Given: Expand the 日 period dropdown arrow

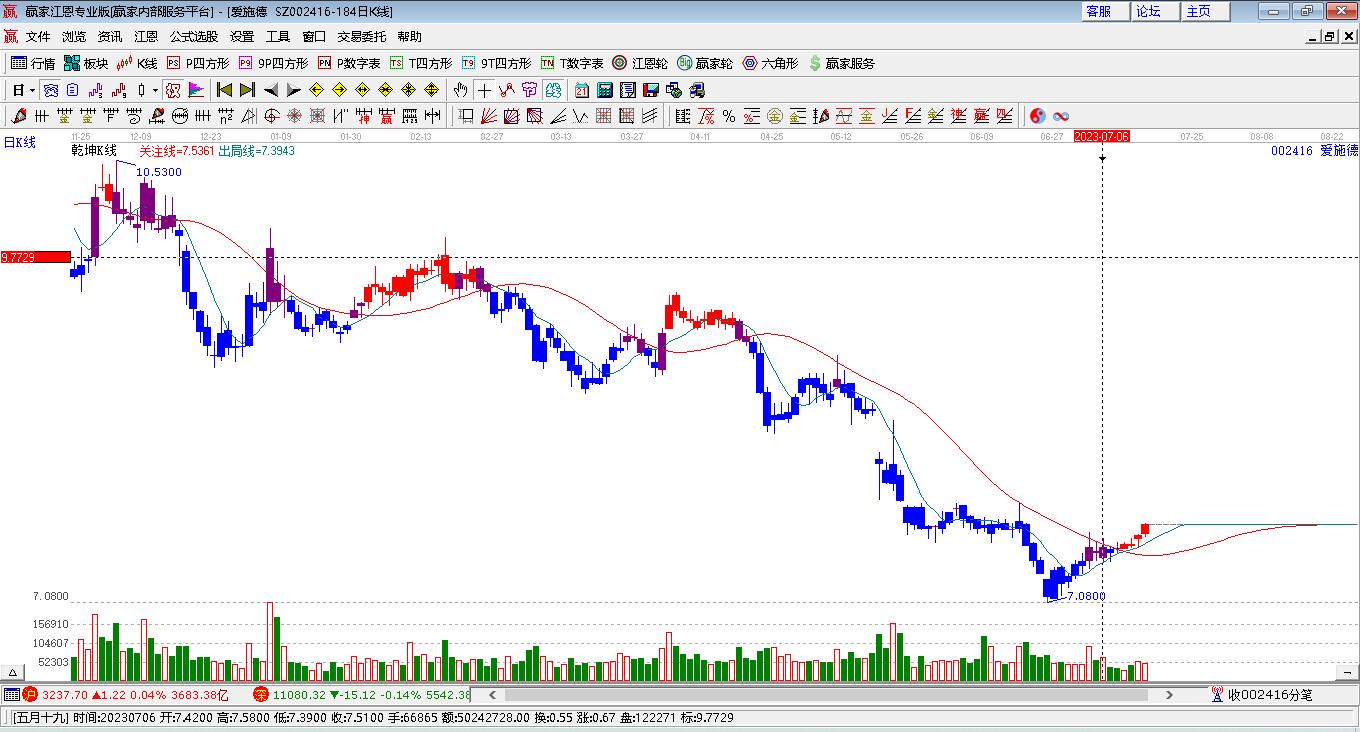Looking at the screenshot, I should pyautogui.click(x=33, y=90).
